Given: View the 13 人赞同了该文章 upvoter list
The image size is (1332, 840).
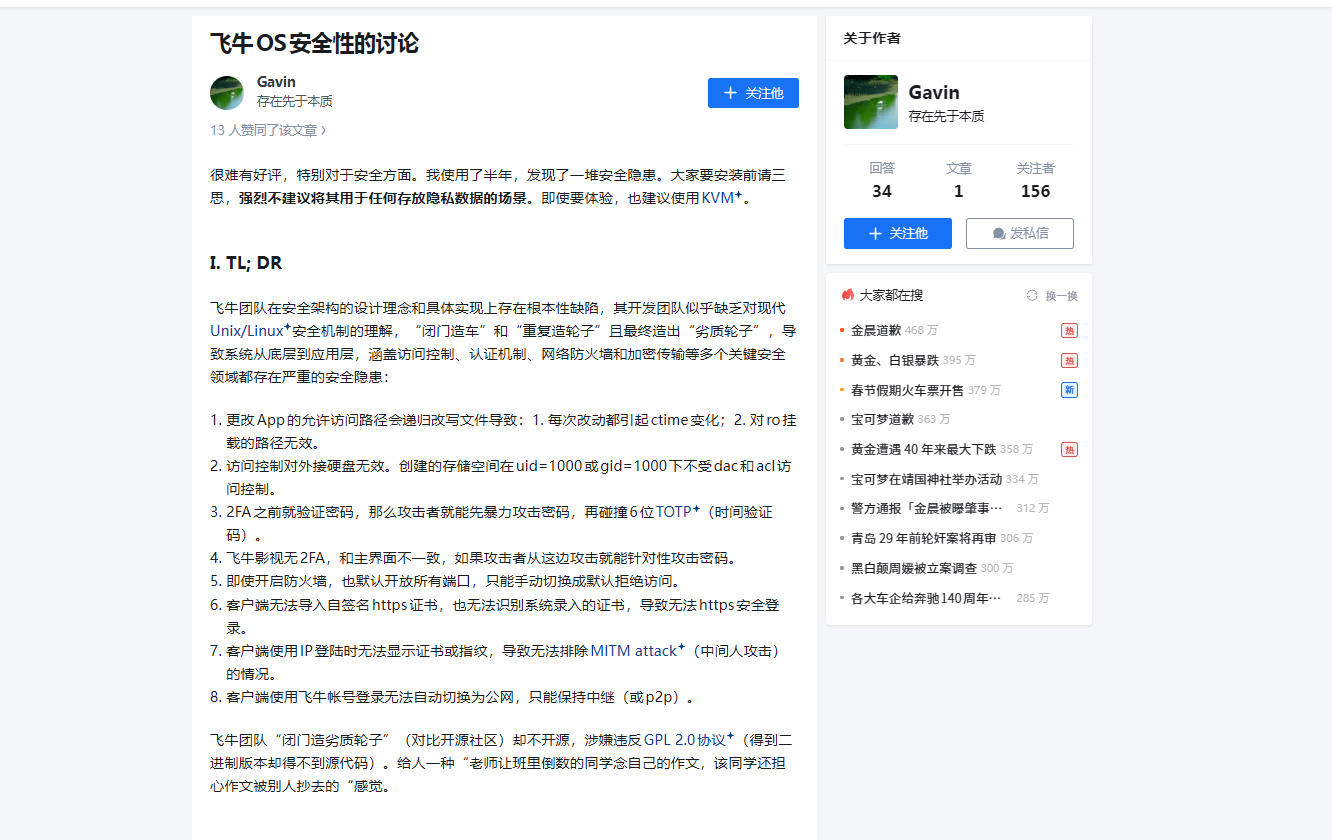Looking at the screenshot, I should point(268,130).
